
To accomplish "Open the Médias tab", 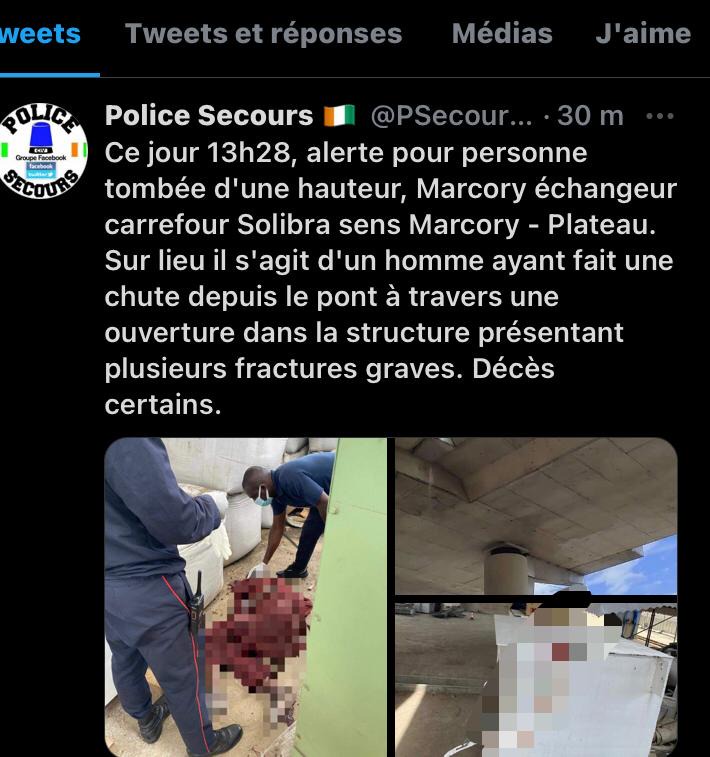I will click(x=502, y=34).
